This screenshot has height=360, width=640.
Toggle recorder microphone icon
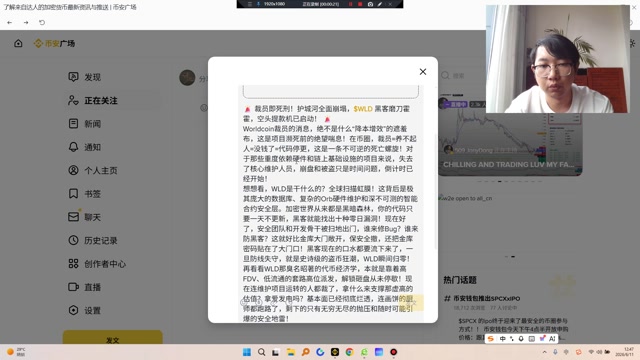258,4
